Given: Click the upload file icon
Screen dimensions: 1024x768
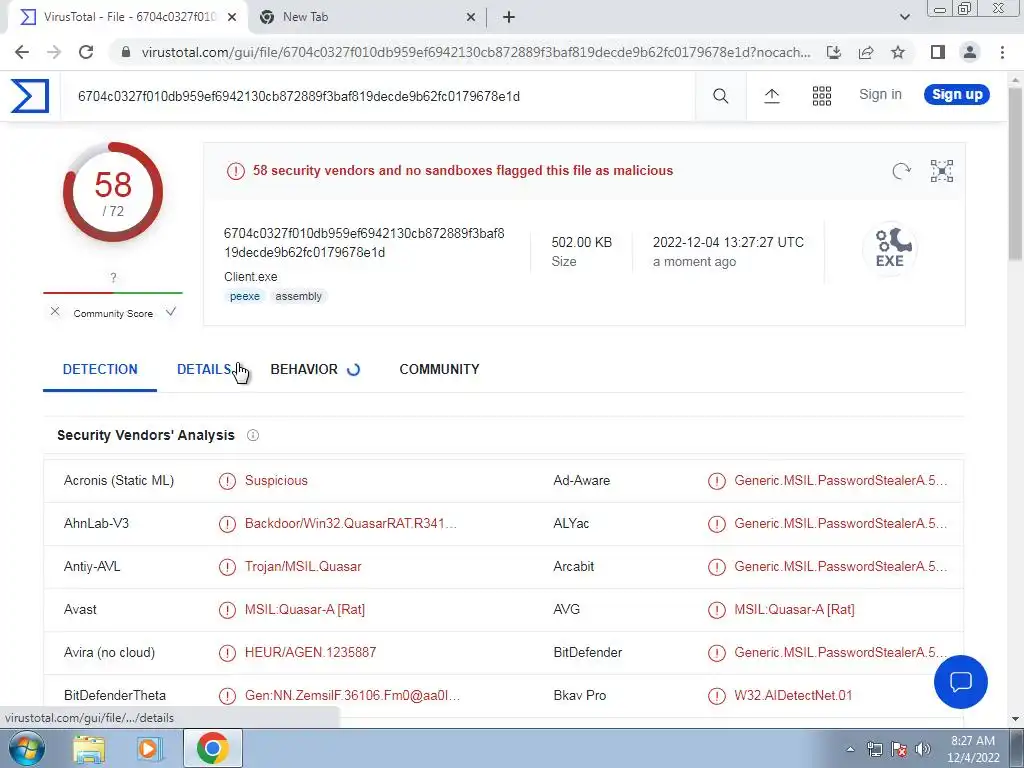Looking at the screenshot, I should click(771, 96).
